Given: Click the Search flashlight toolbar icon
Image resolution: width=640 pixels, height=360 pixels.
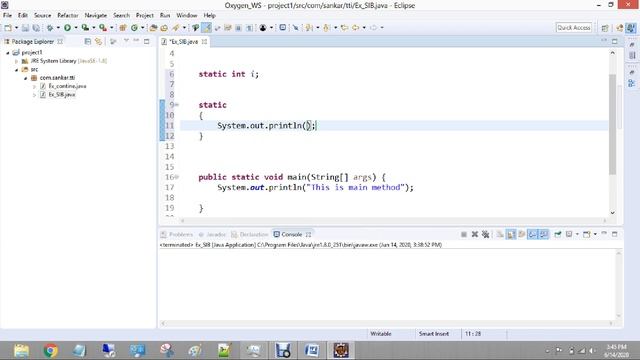Looking at the screenshot, I should [x=176, y=28].
